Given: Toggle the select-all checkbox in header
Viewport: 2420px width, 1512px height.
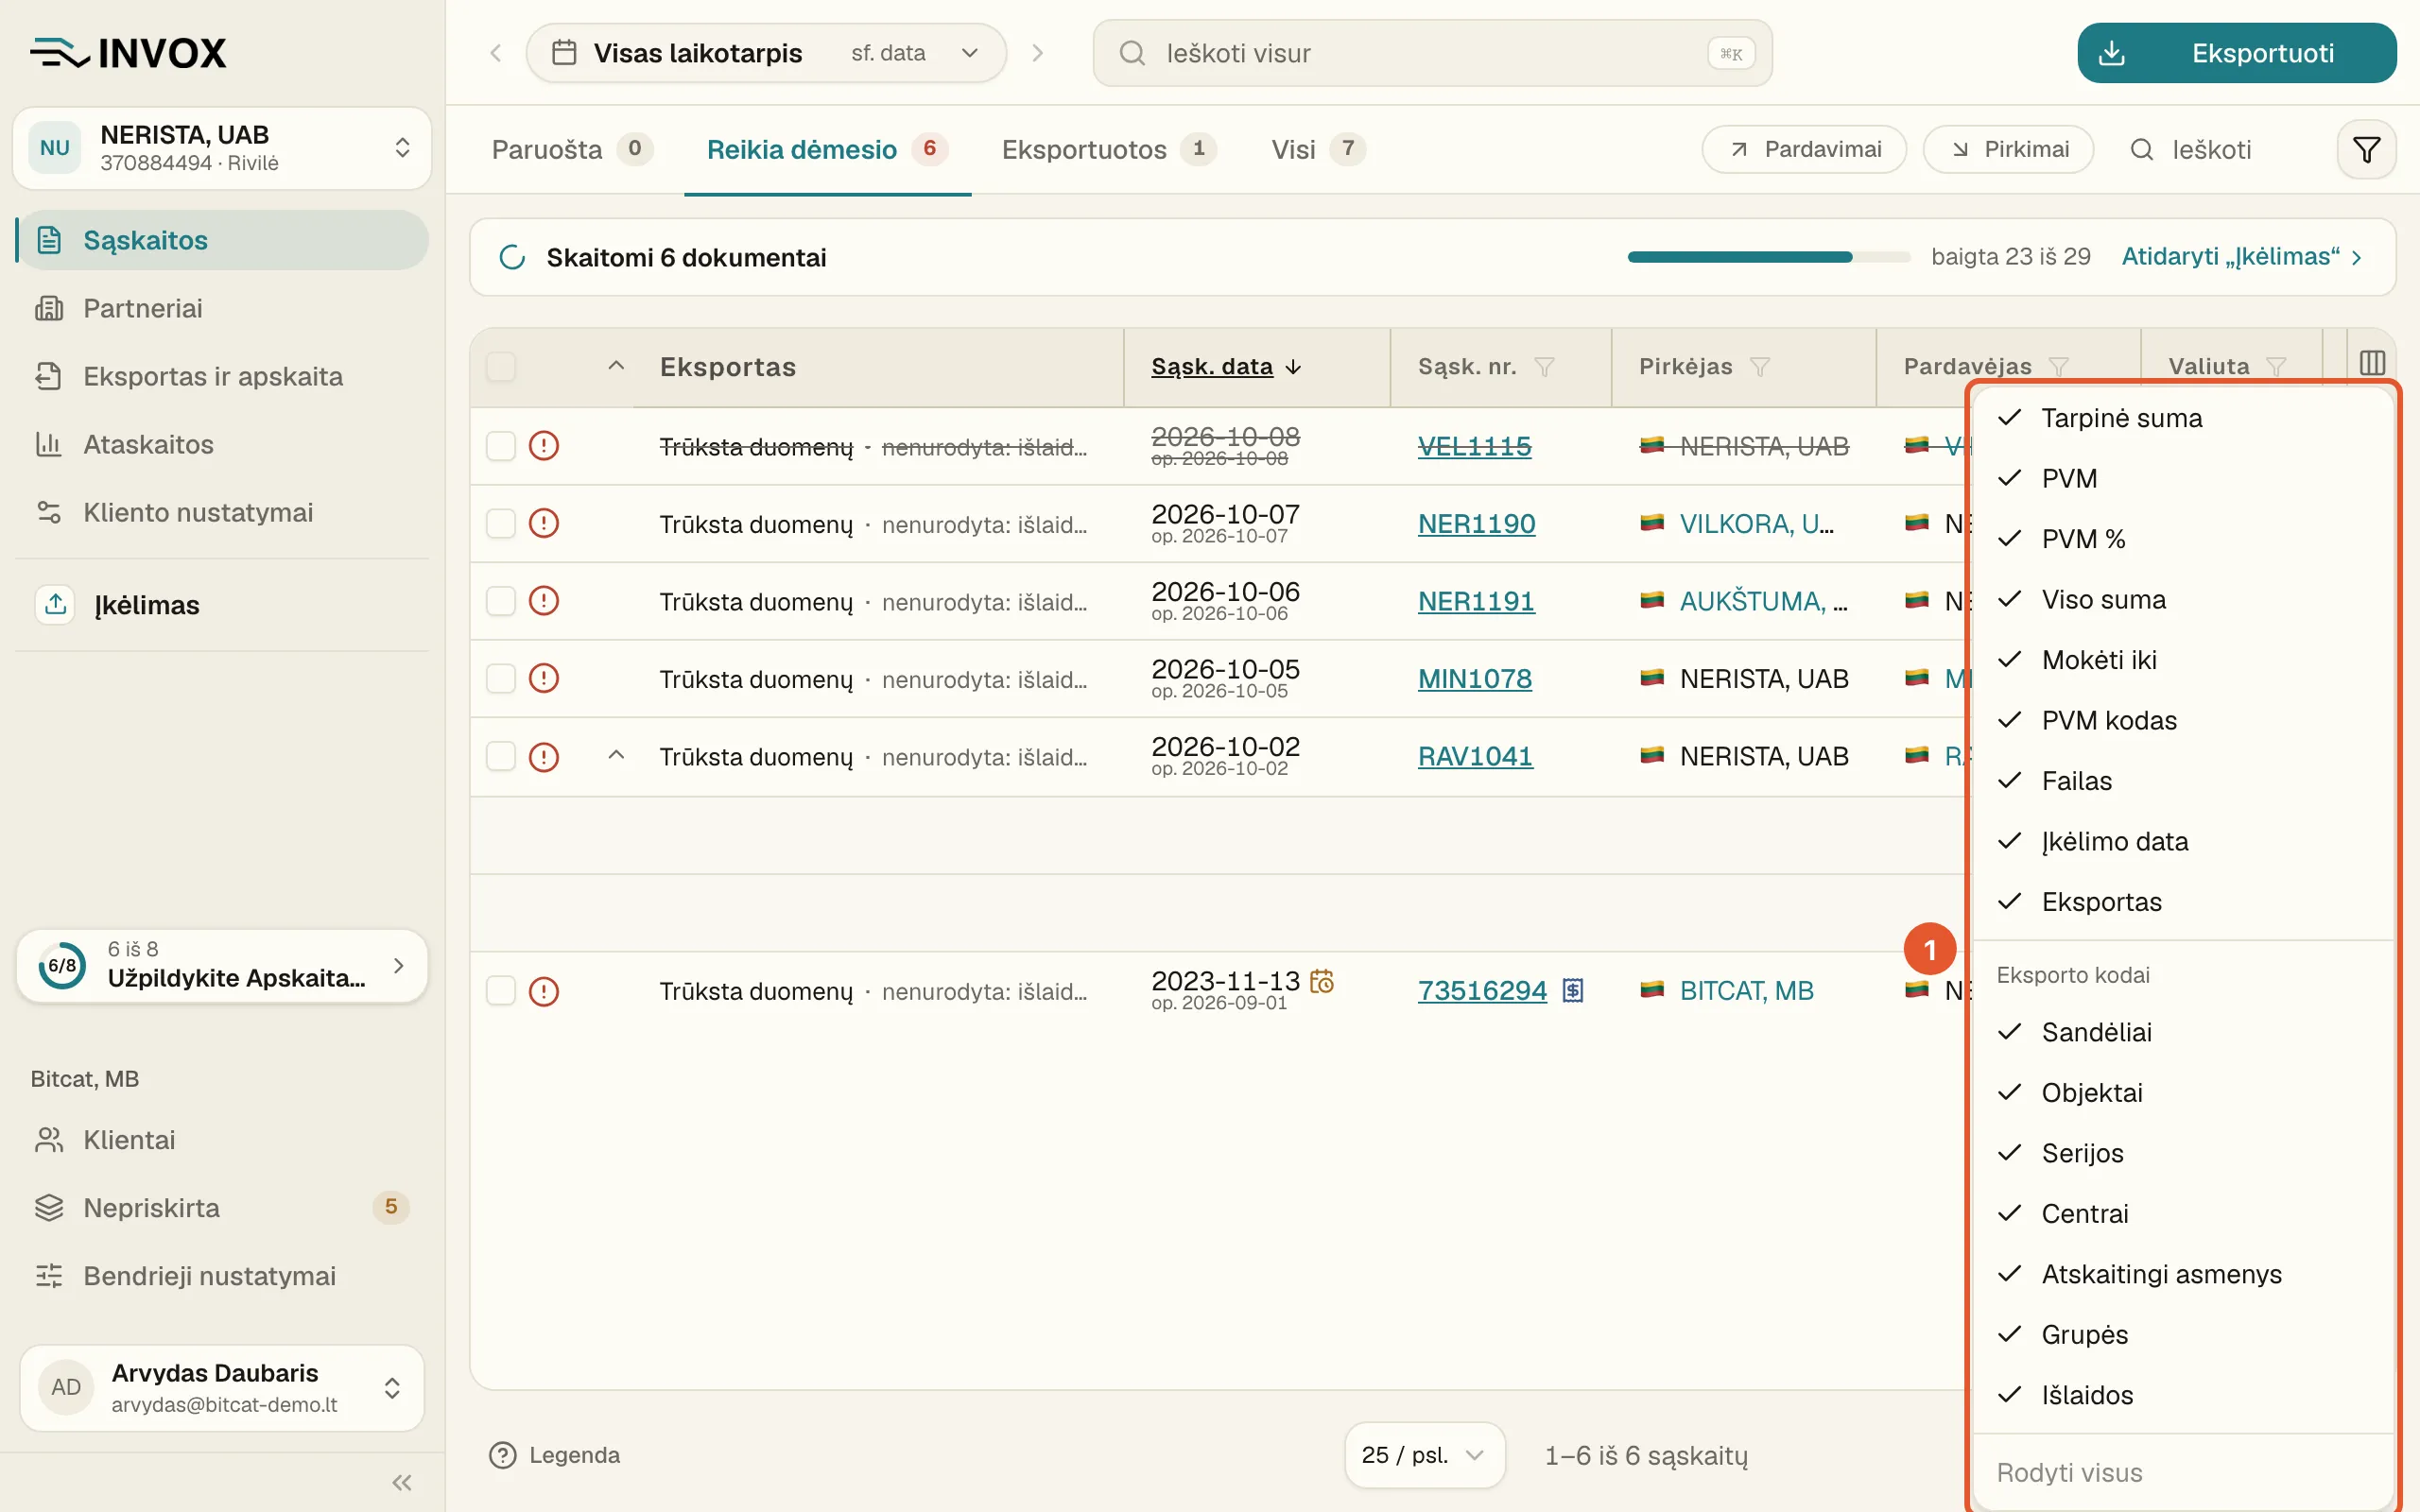Looking at the screenshot, I should click(501, 366).
